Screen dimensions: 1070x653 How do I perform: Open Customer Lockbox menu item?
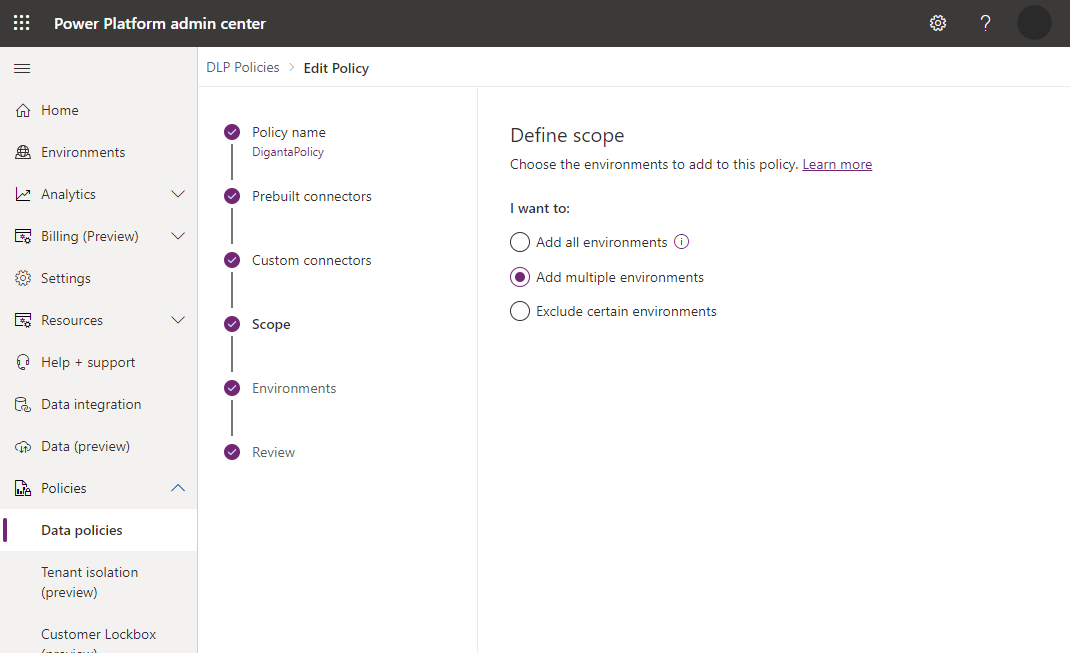[98, 635]
